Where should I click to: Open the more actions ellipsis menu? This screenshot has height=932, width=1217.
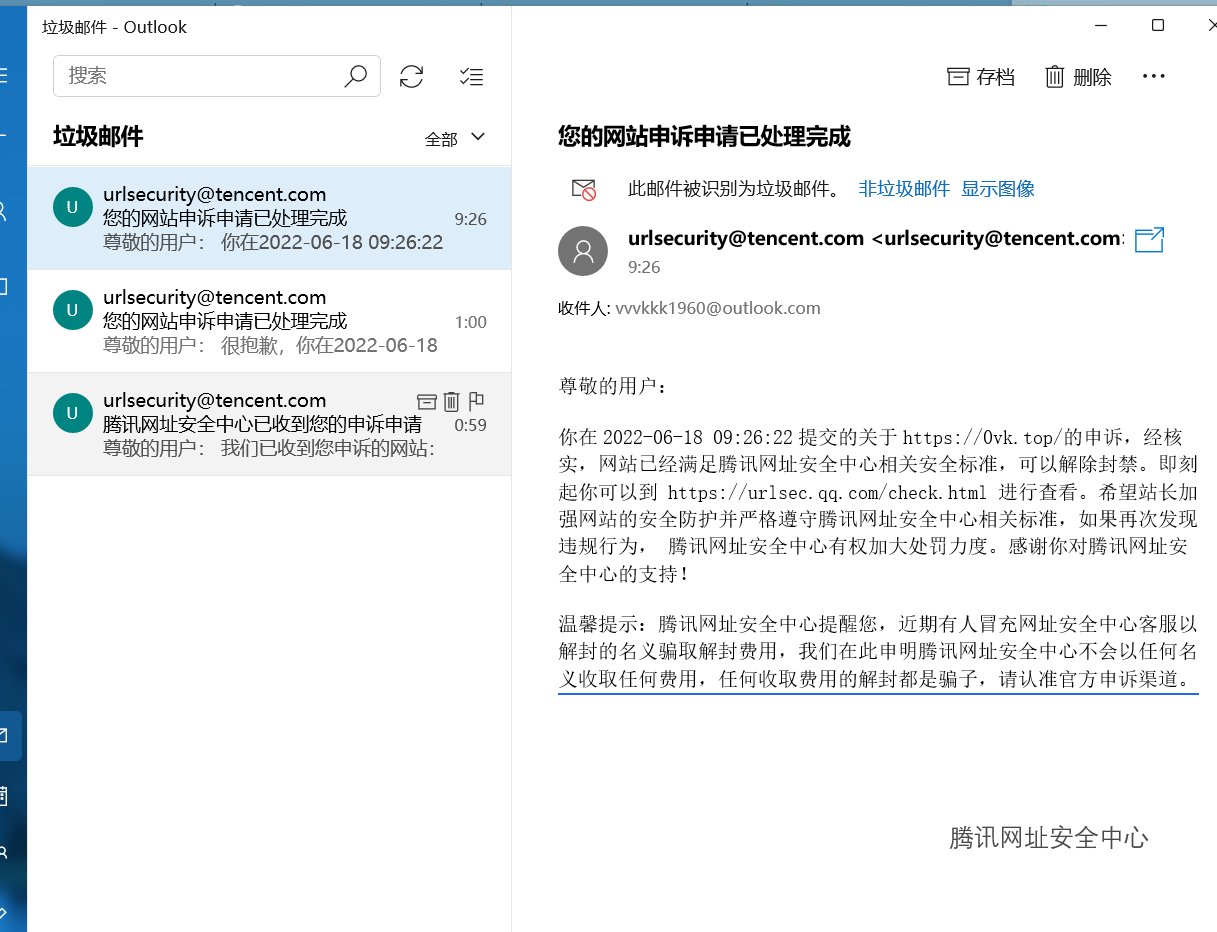pos(1154,76)
